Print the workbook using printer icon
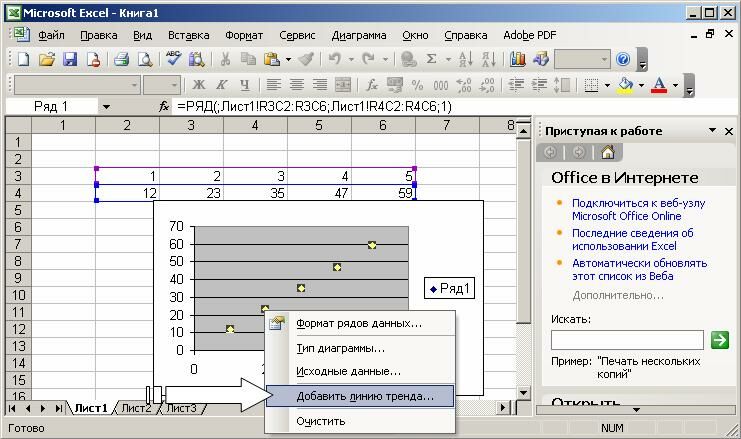The width and height of the screenshot is (741, 439). pyautogui.click(x=121, y=60)
